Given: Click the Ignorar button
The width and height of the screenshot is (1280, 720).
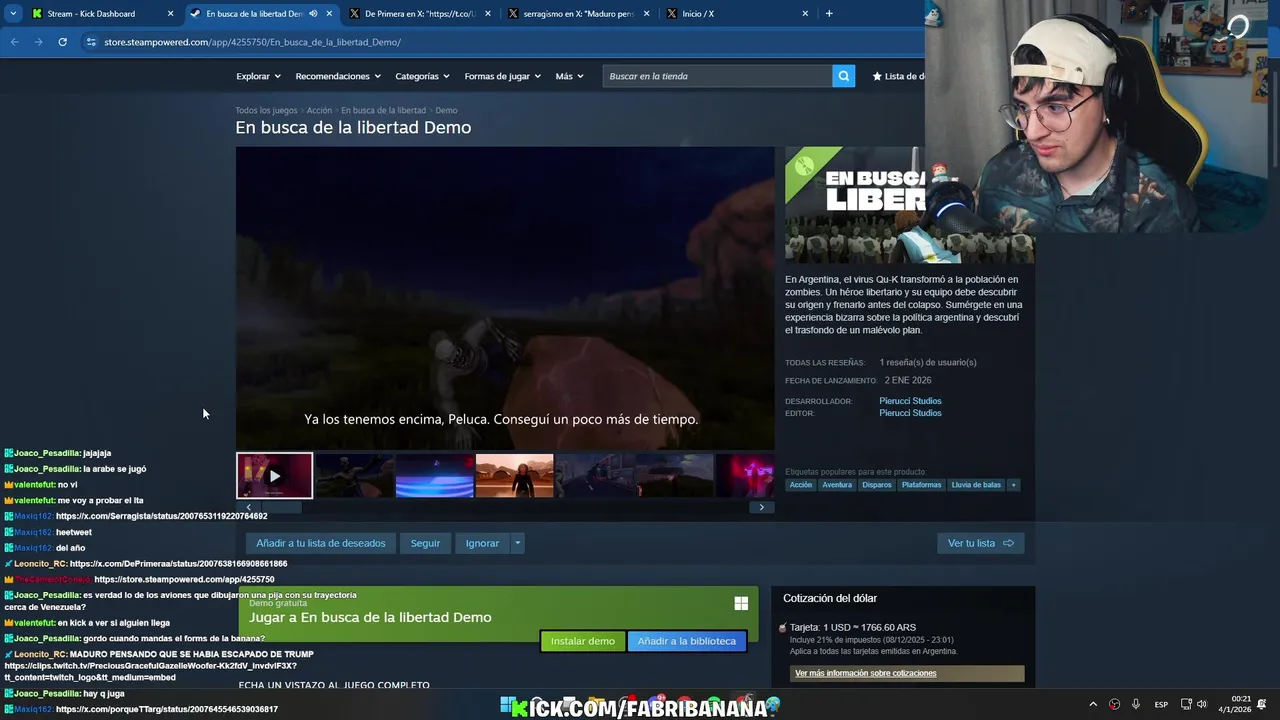Looking at the screenshot, I should [482, 543].
